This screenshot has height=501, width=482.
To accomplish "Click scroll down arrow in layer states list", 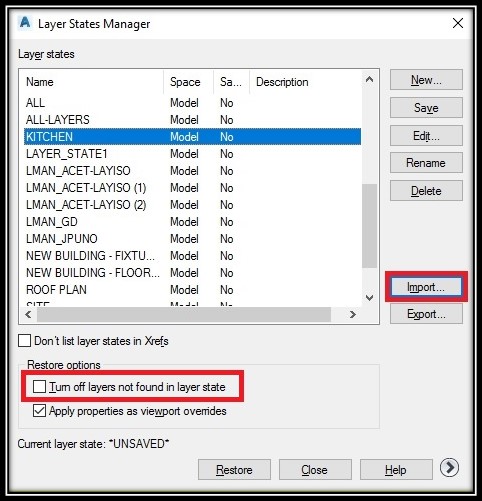I will click(x=369, y=298).
